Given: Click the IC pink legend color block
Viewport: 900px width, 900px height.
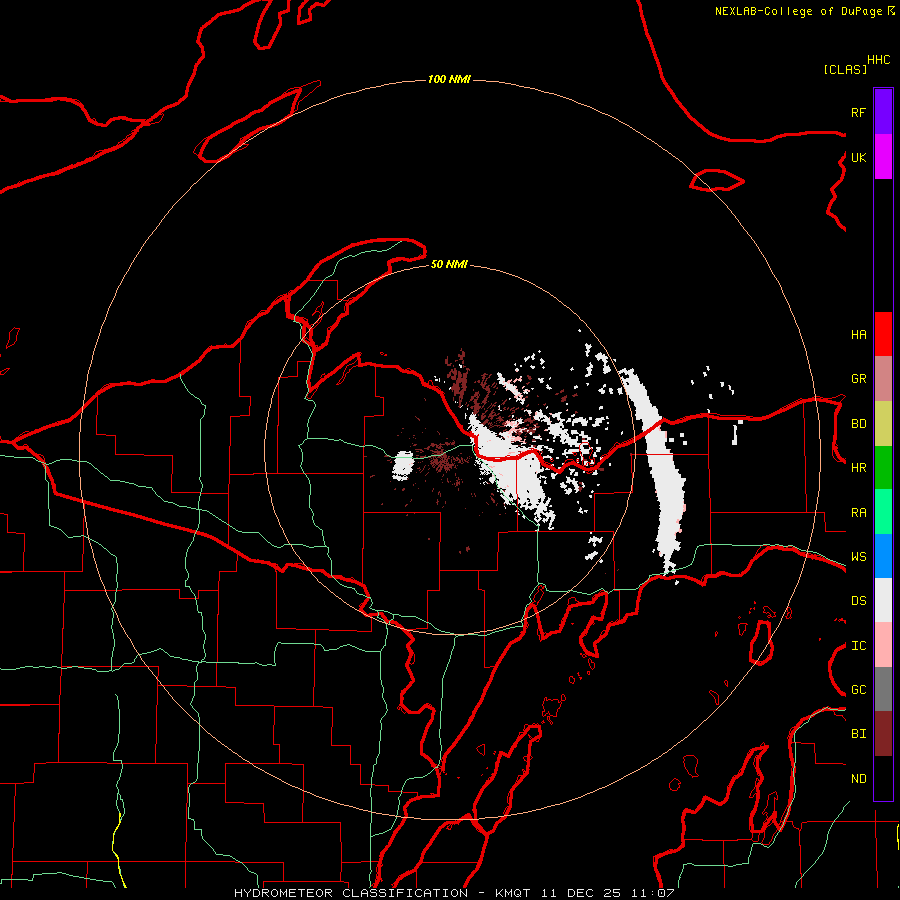Looking at the screenshot, I should click(883, 645).
